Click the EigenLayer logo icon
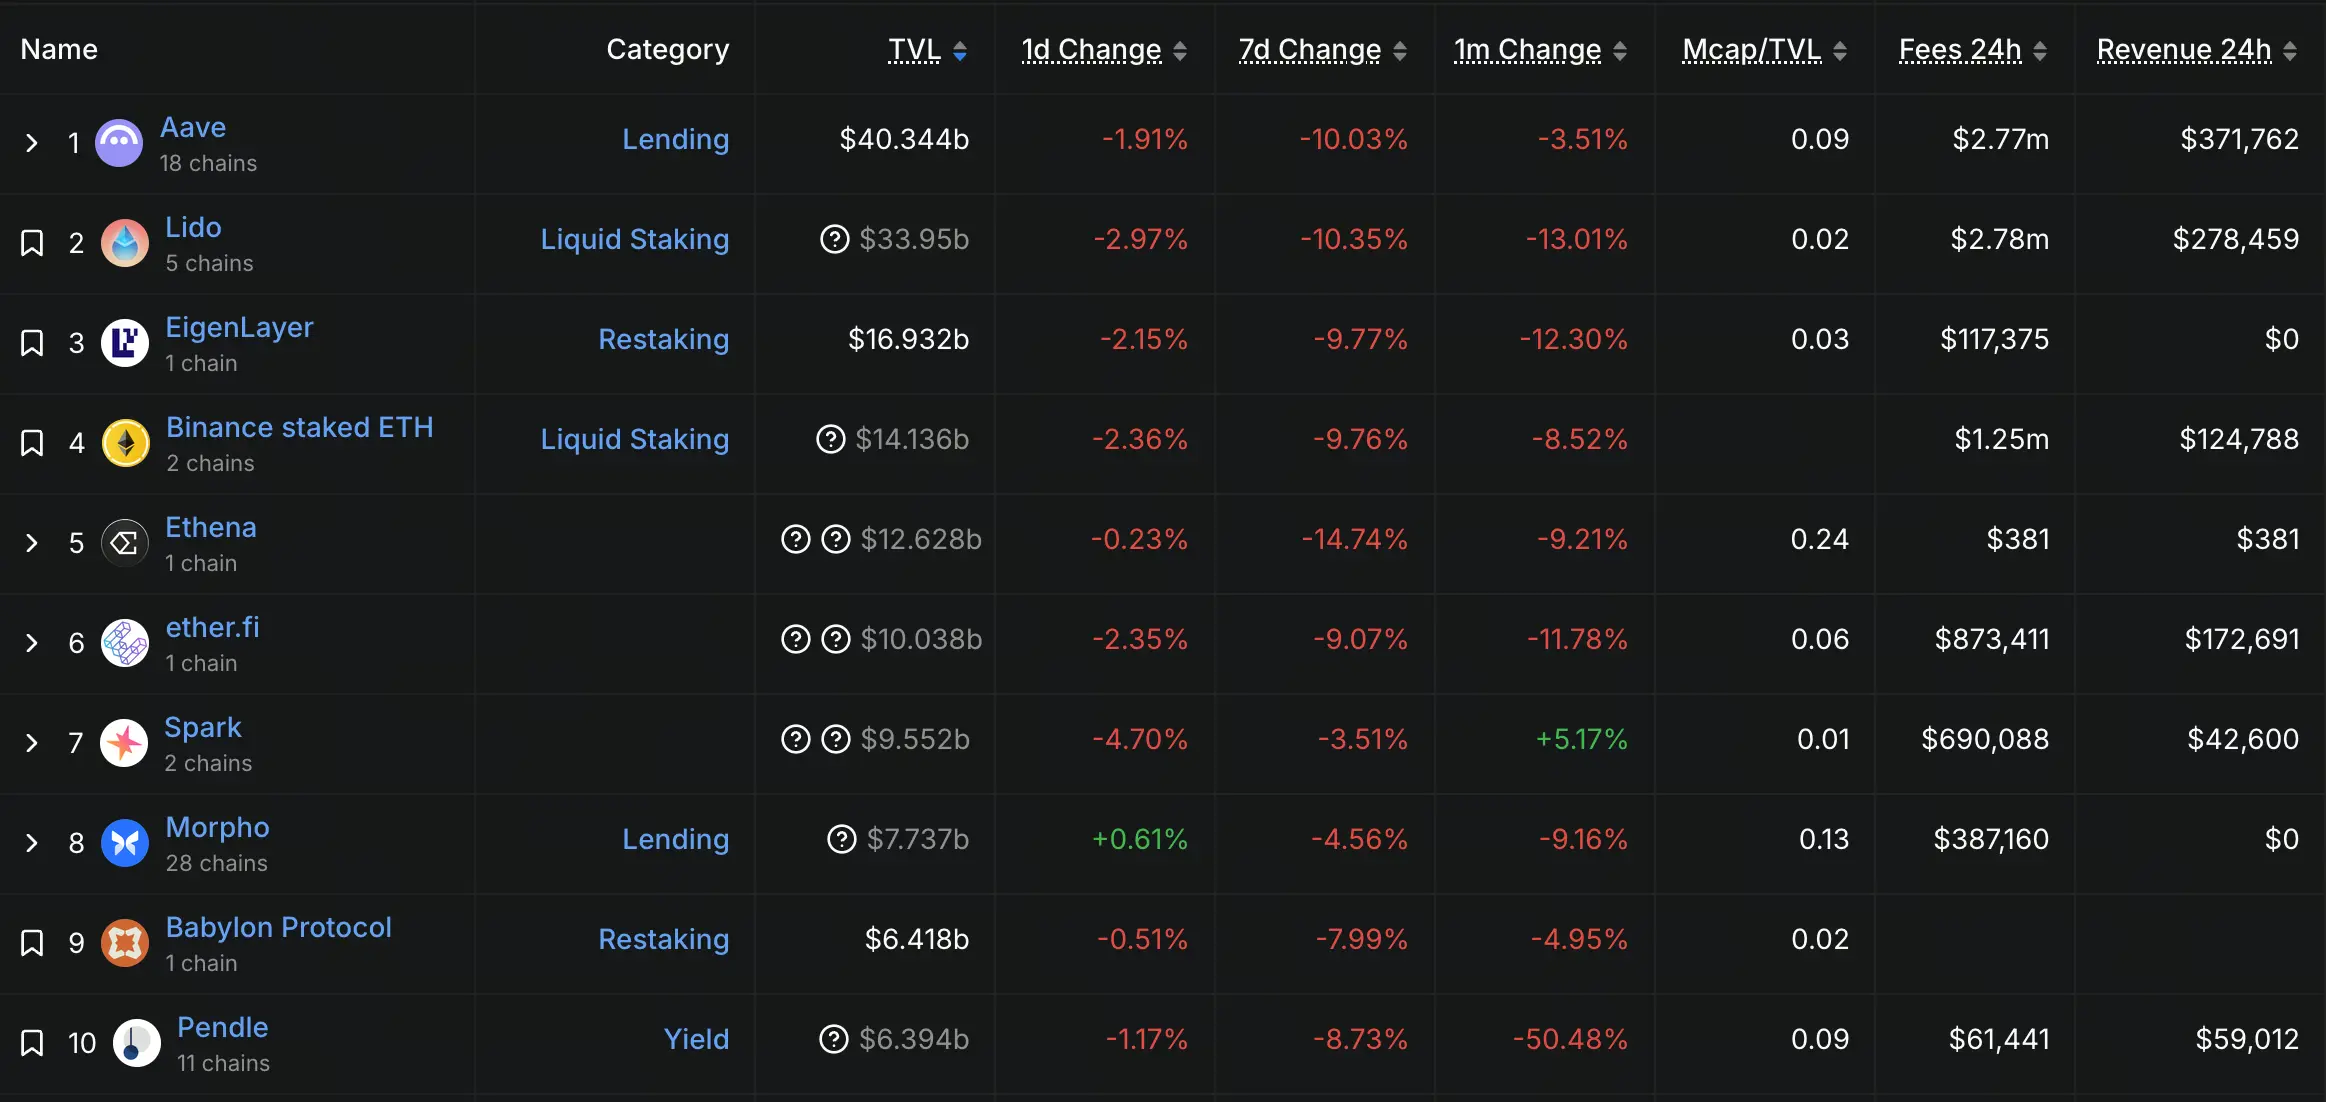This screenshot has width=2326, height=1102. coord(125,343)
